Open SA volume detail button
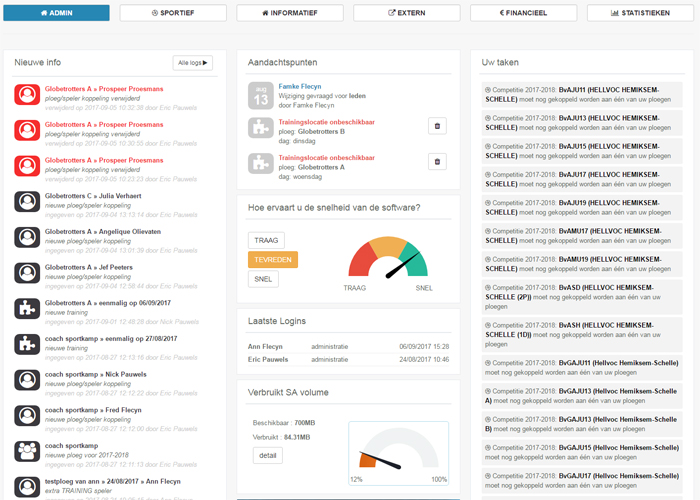The image size is (700, 500). 267,456
